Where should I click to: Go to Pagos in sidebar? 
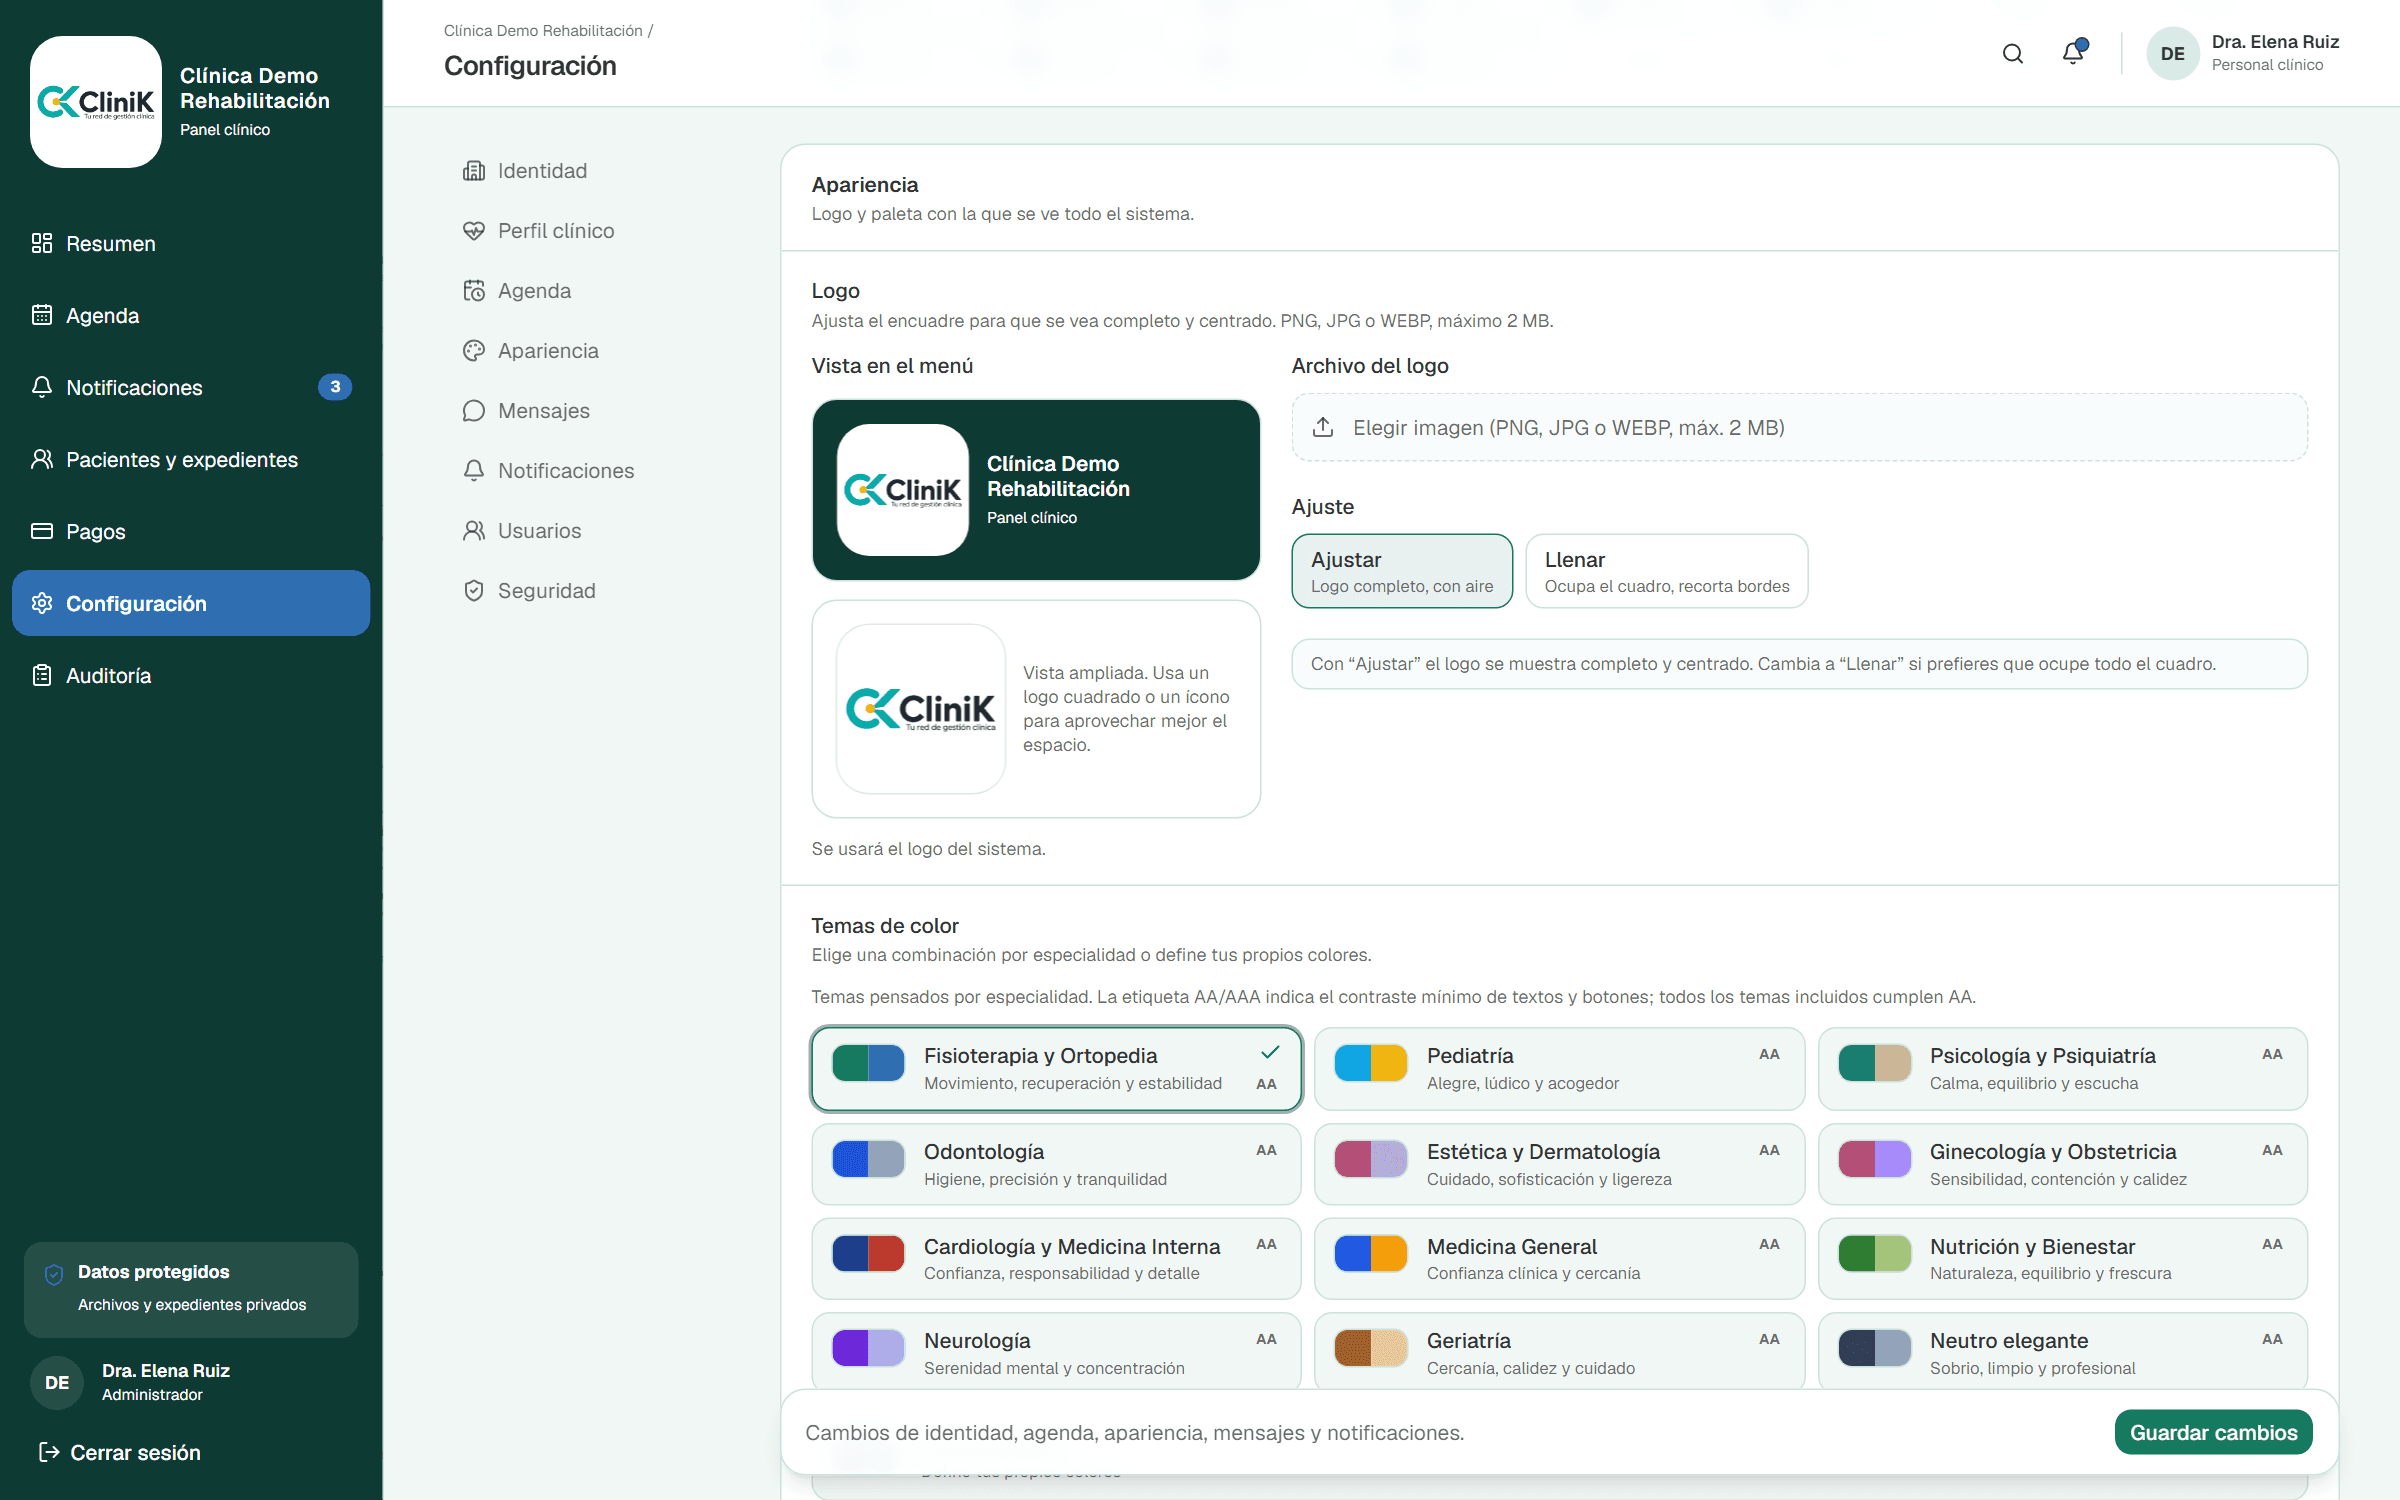tap(191, 531)
